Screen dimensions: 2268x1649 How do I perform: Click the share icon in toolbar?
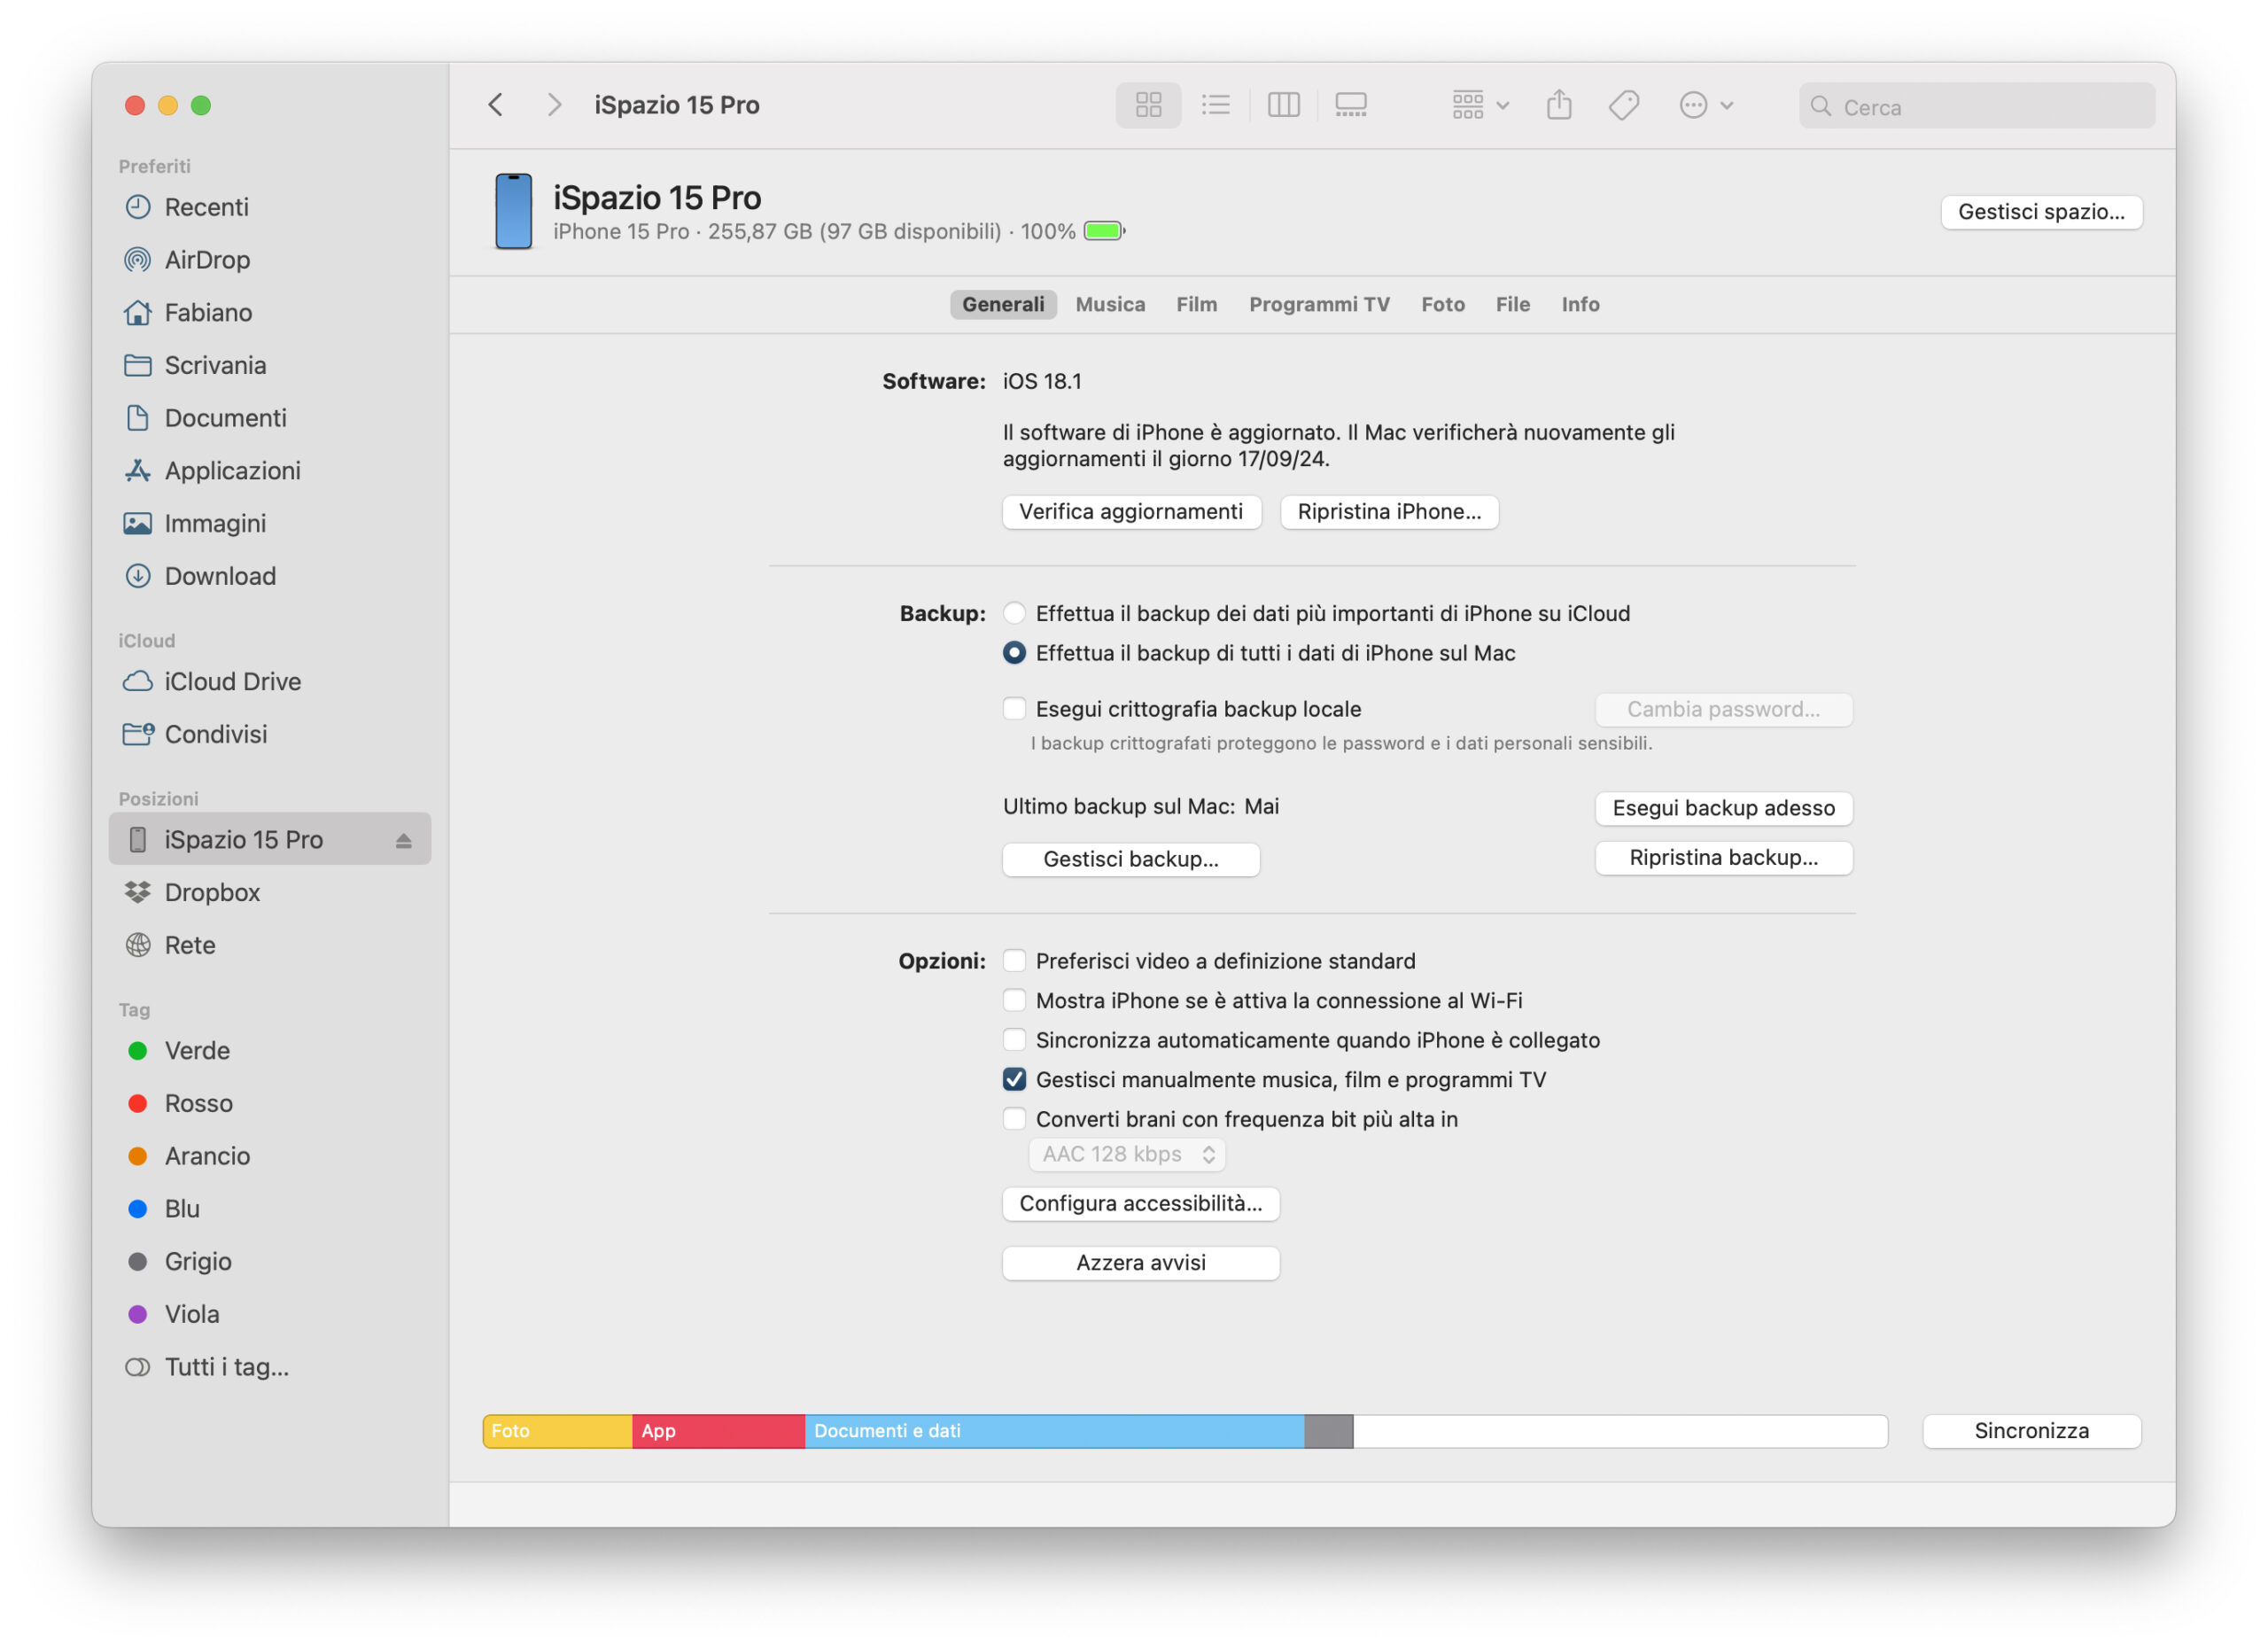click(1558, 105)
